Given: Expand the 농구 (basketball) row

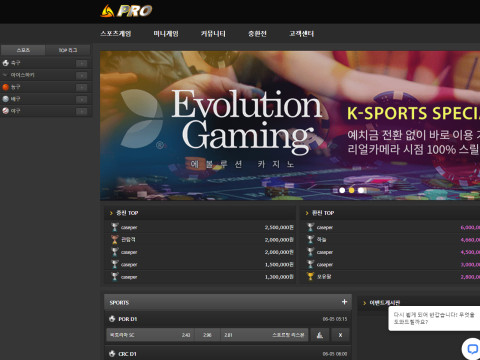Looking at the screenshot, I should 81,88.
